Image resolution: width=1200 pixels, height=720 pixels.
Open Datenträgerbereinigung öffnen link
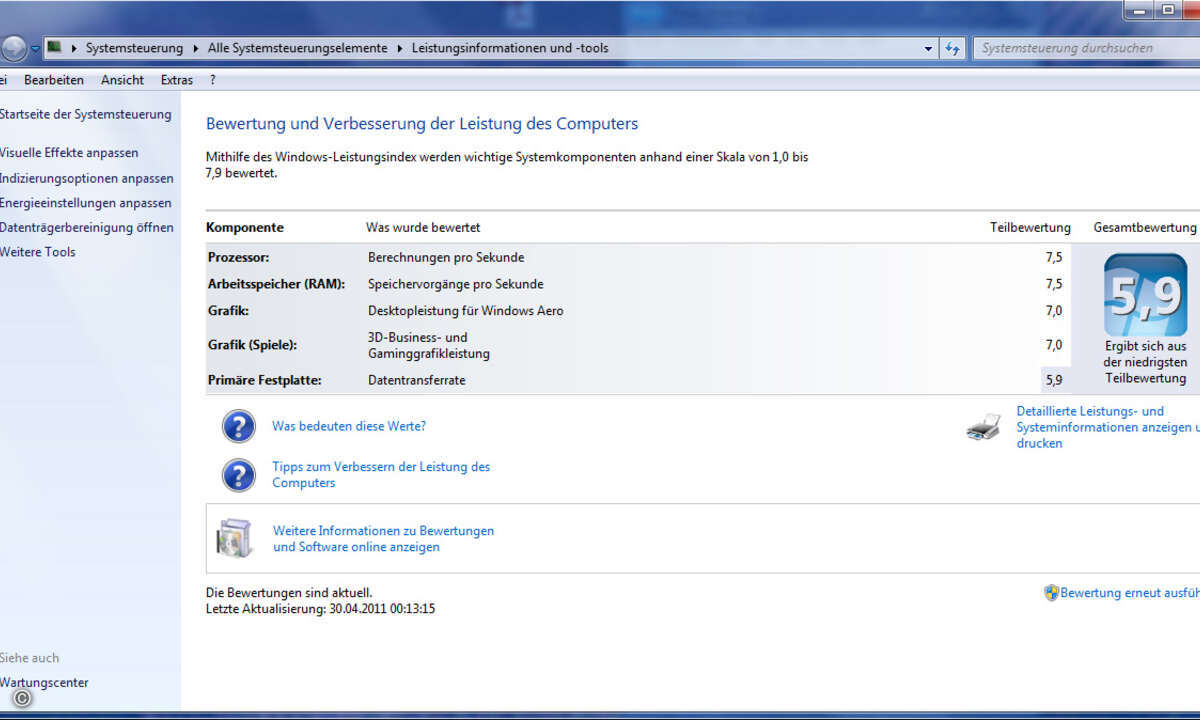click(87, 227)
